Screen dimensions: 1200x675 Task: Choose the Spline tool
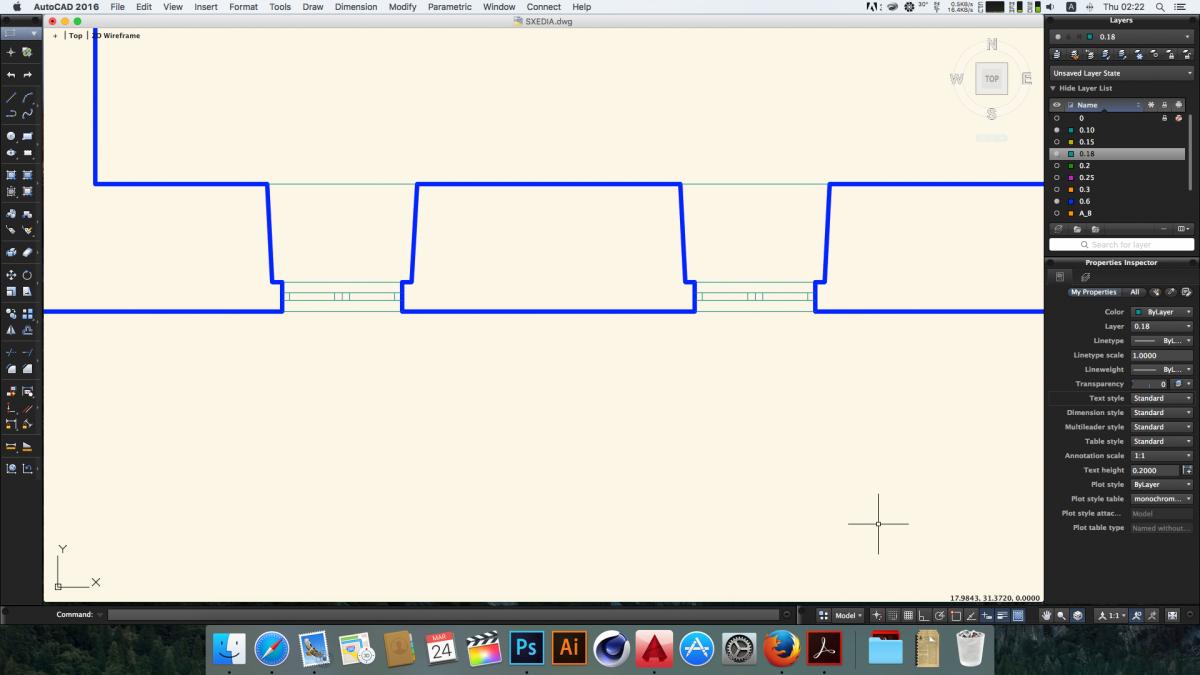(x=27, y=113)
